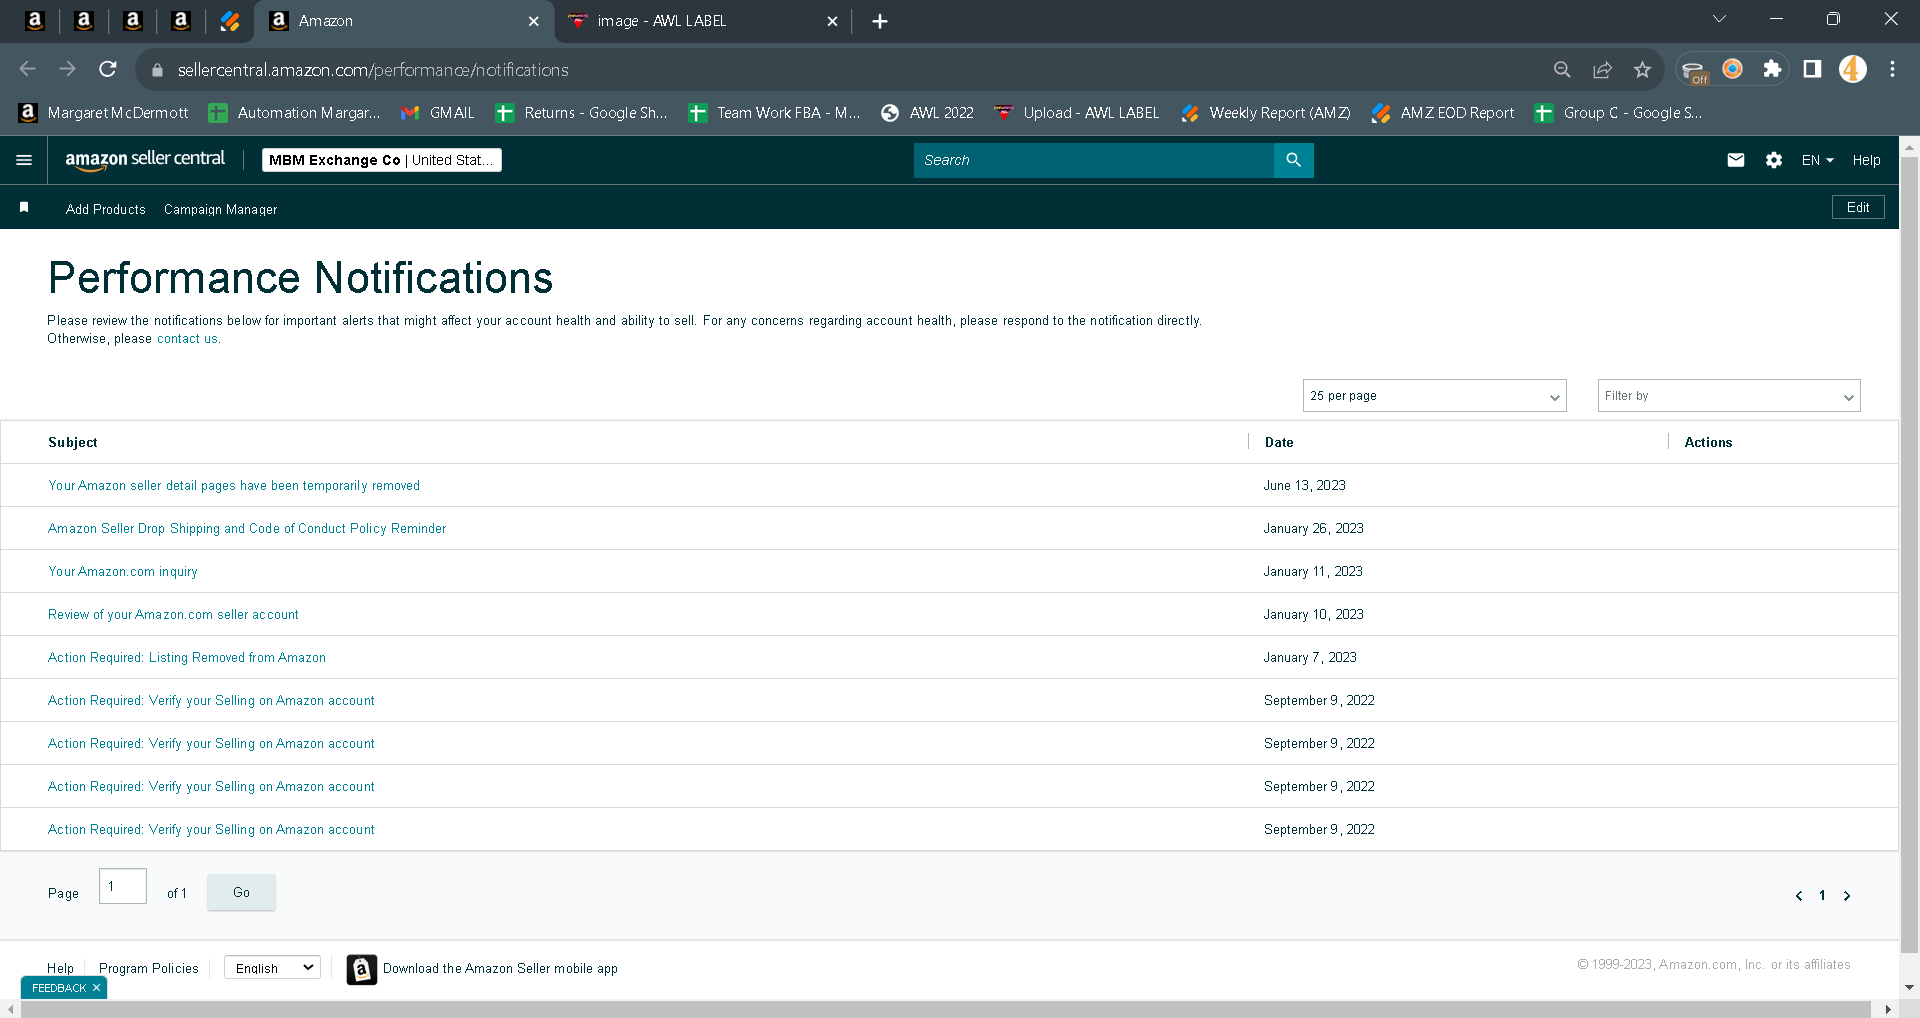Click the browser zoom magnifier icon

pos(1562,69)
